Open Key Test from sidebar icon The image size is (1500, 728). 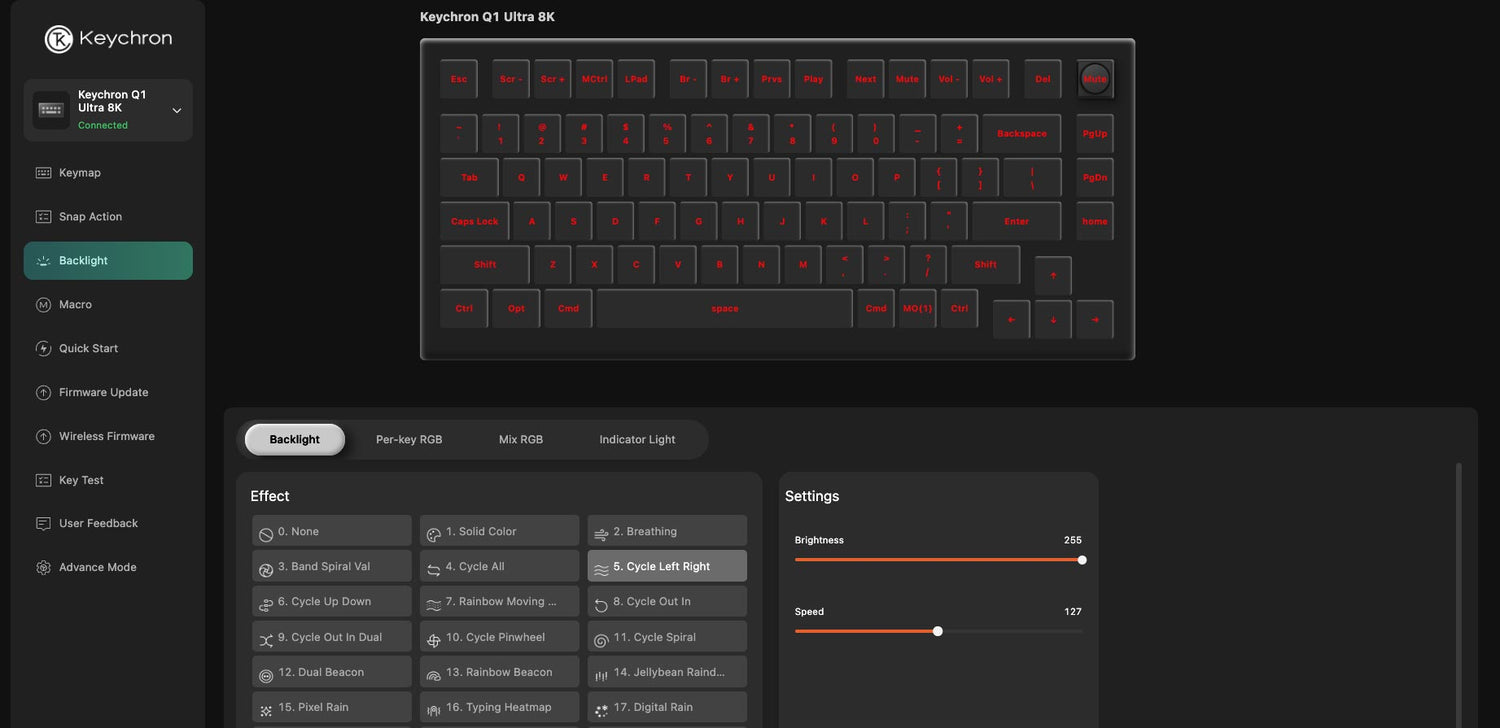pyautogui.click(x=43, y=481)
